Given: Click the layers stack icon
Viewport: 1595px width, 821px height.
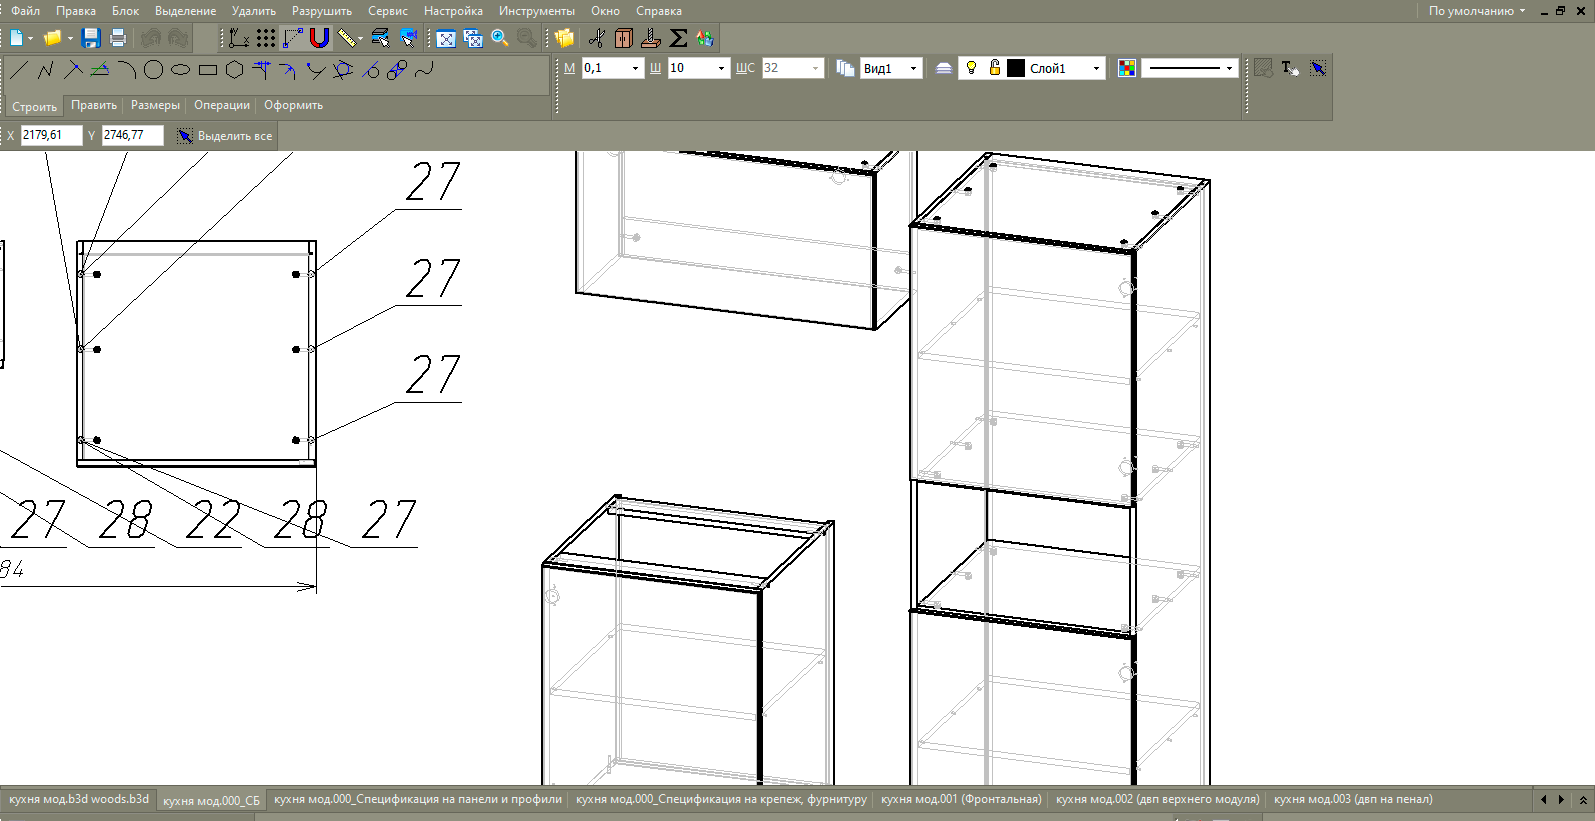Looking at the screenshot, I should (943, 68).
